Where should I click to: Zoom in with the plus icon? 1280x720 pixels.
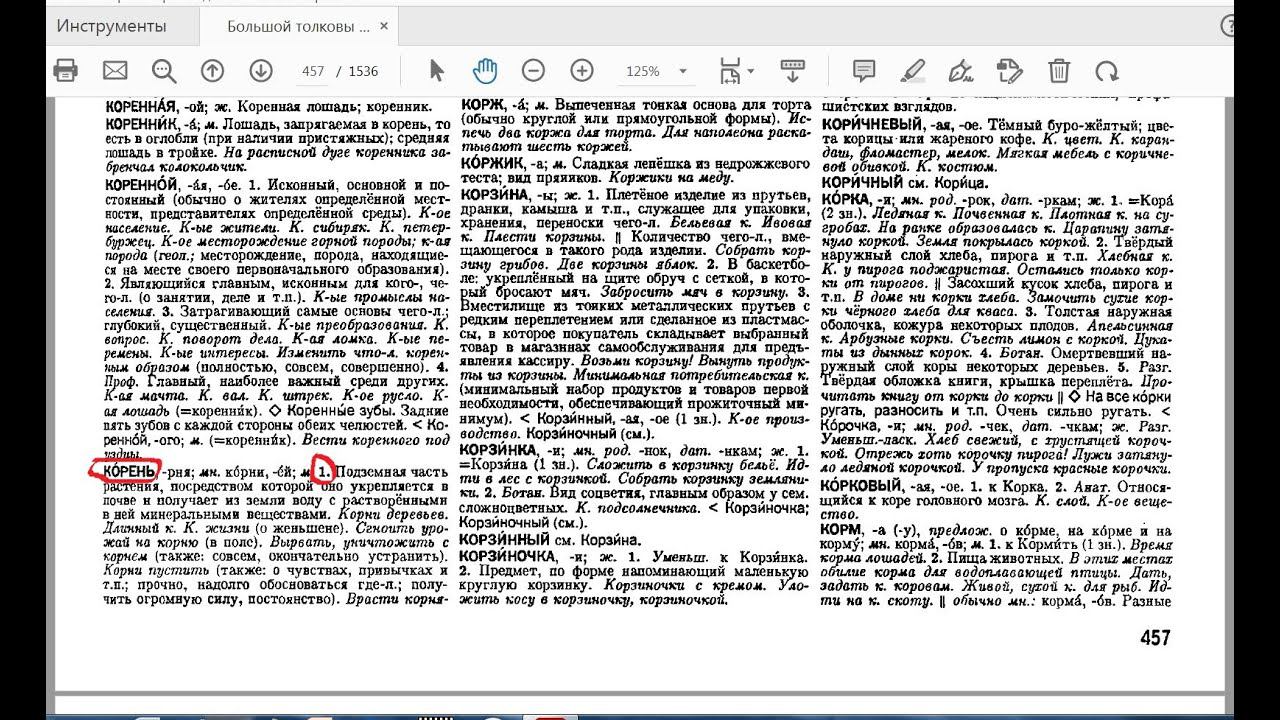coord(582,70)
